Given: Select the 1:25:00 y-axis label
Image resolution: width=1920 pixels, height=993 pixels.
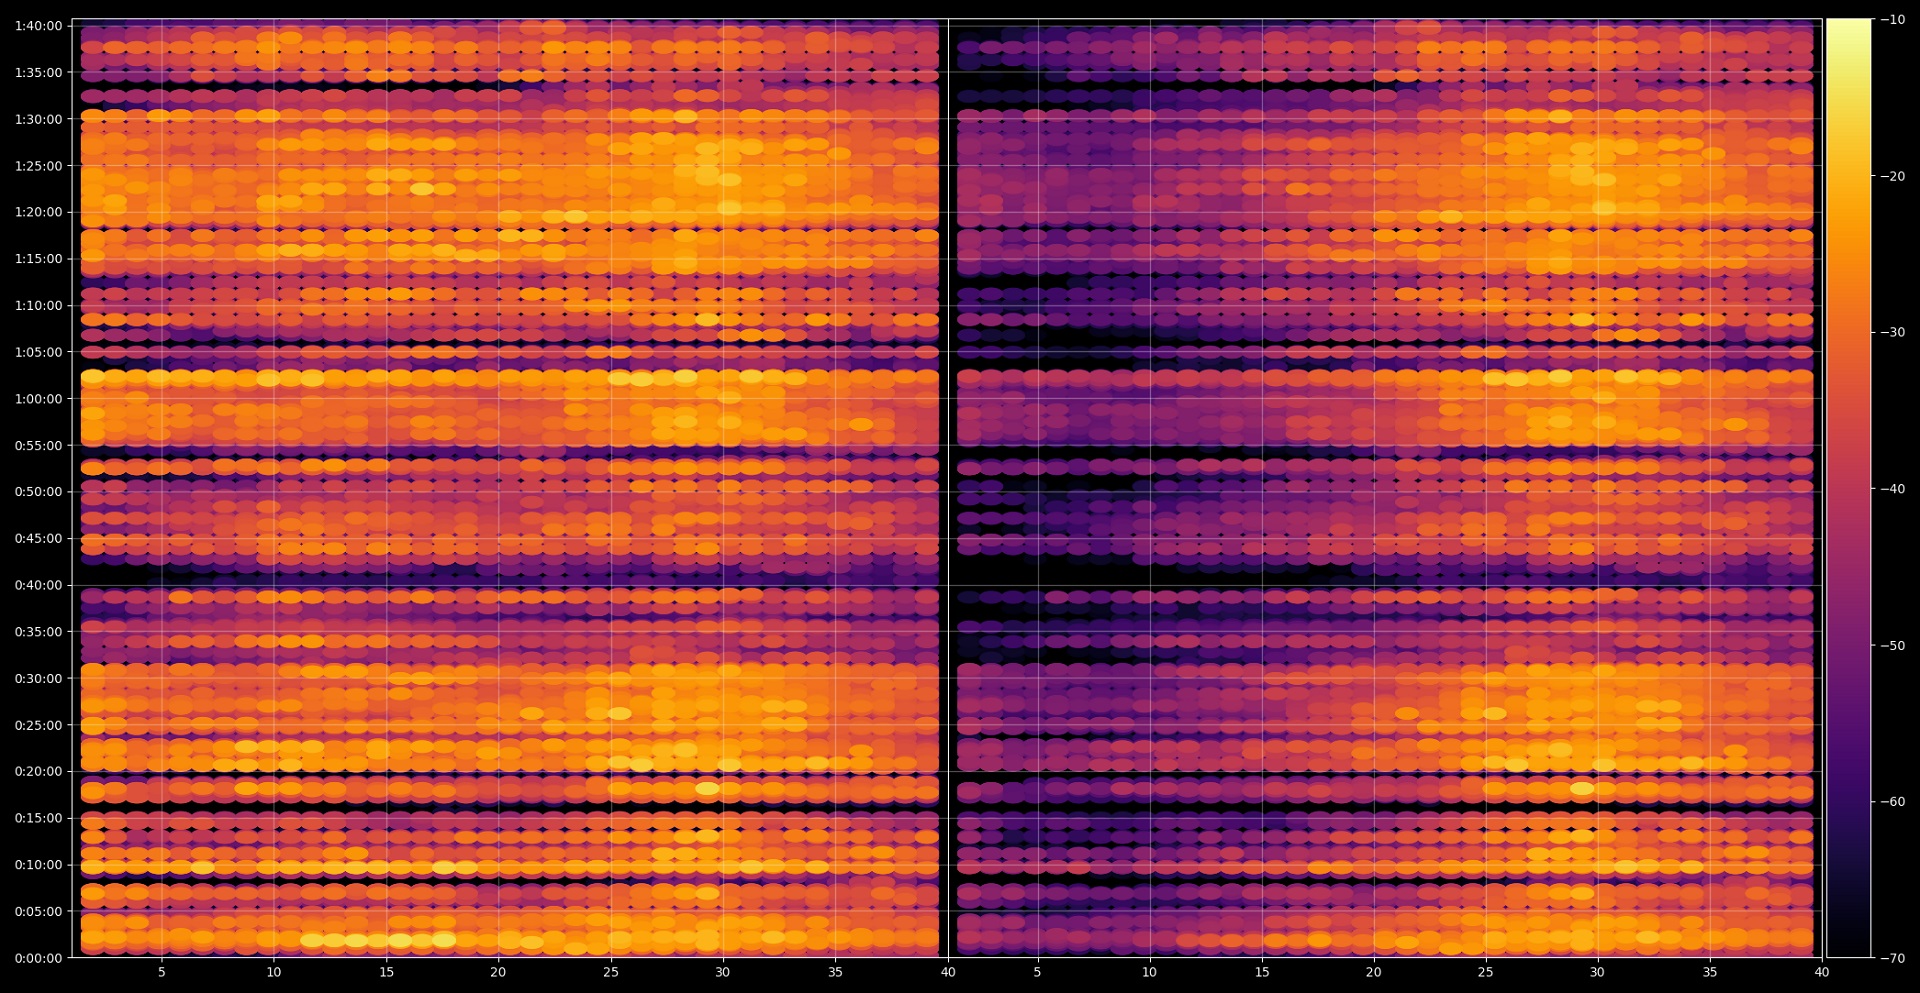Looking at the screenshot, I should [x=38, y=166].
